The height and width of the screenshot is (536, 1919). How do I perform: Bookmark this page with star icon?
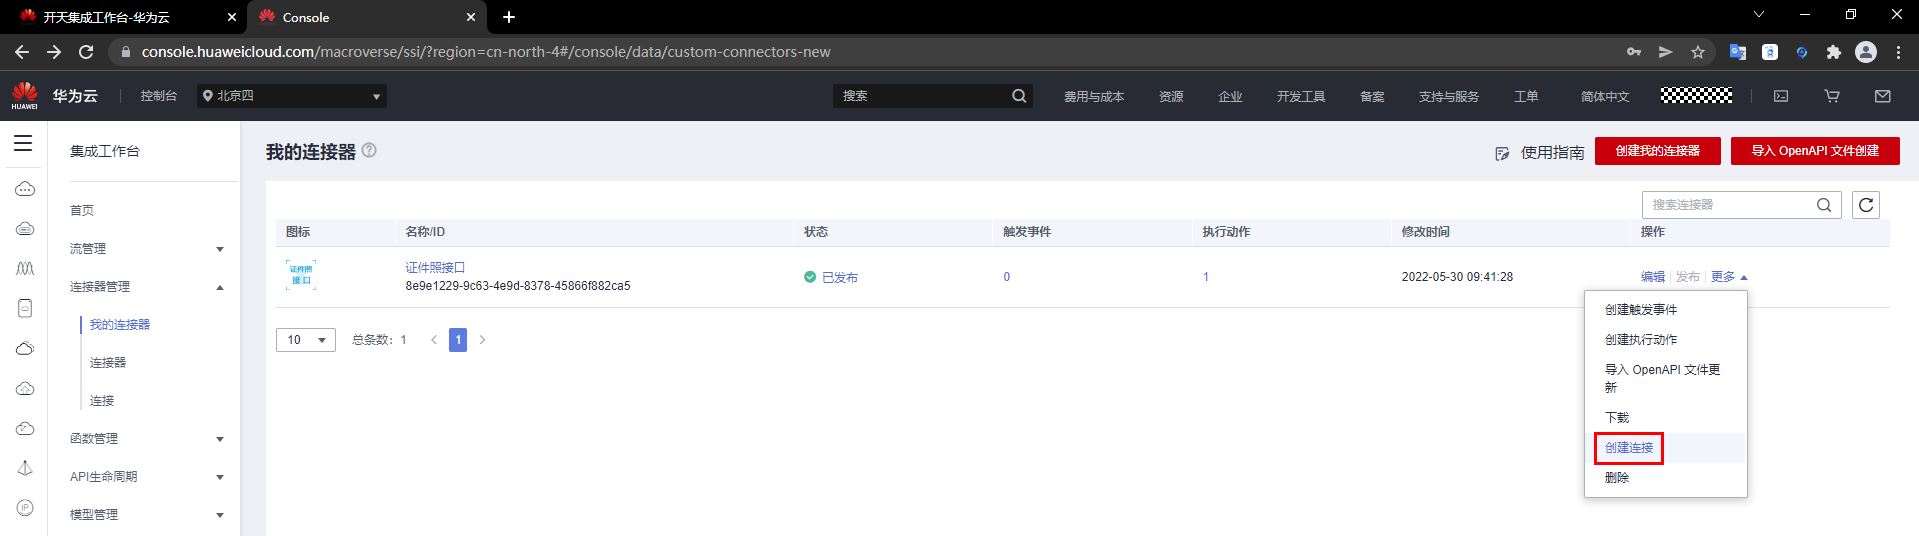tap(1698, 52)
